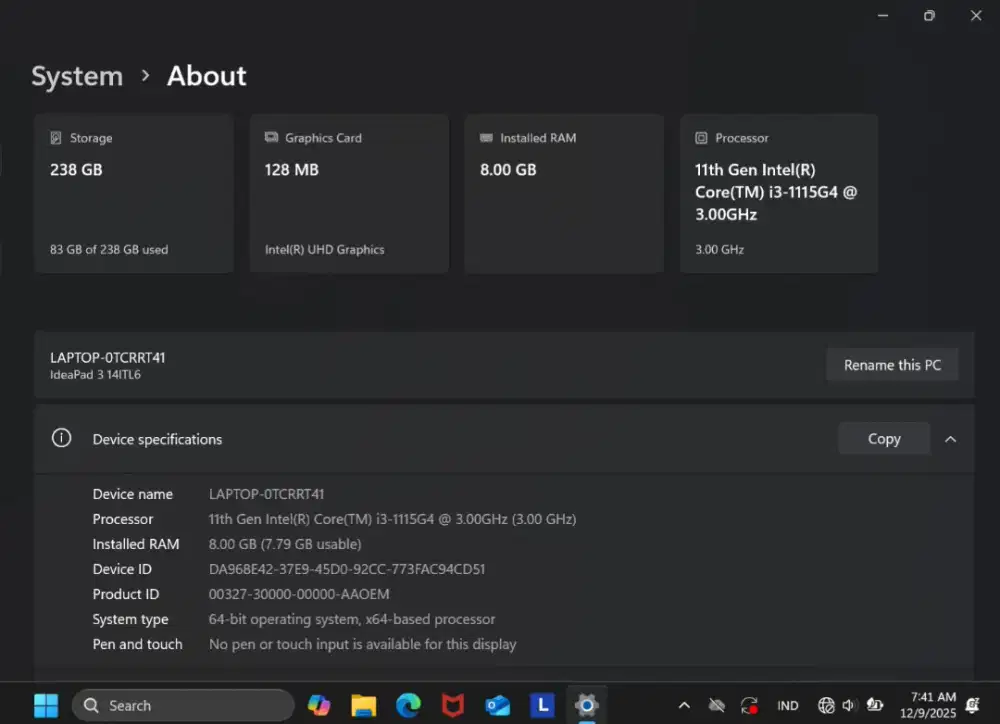Click the Rename this PC button
1000x724 pixels.
coord(892,364)
